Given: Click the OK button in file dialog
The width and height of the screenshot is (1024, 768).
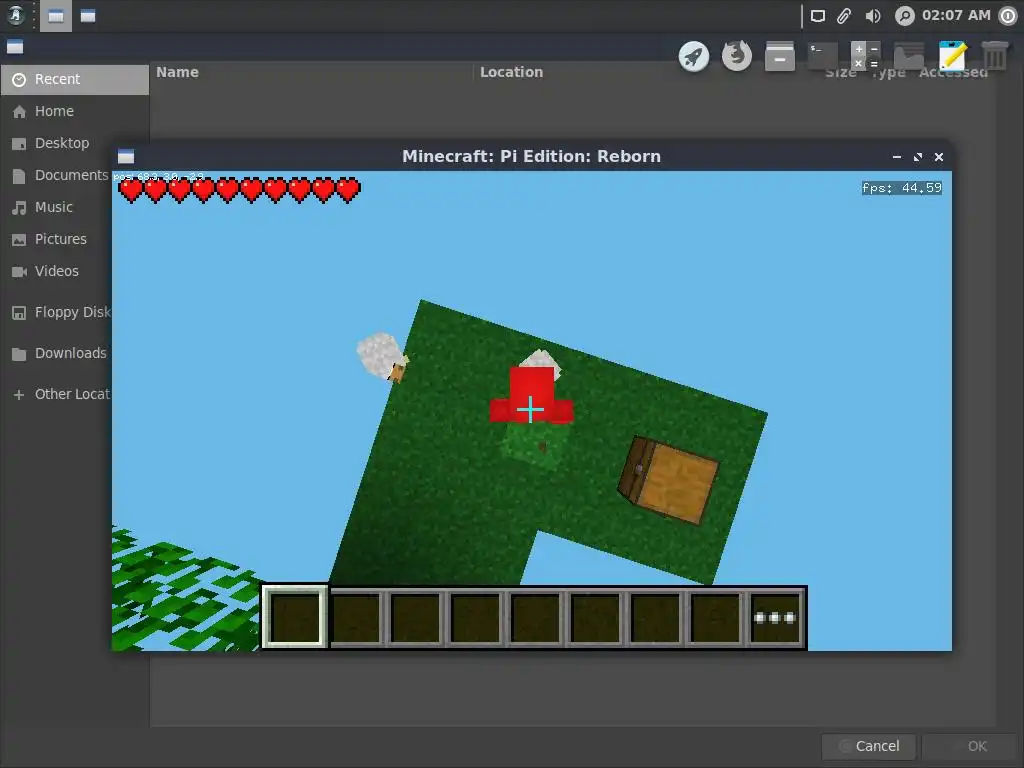Looking at the screenshot, I should point(969,746).
